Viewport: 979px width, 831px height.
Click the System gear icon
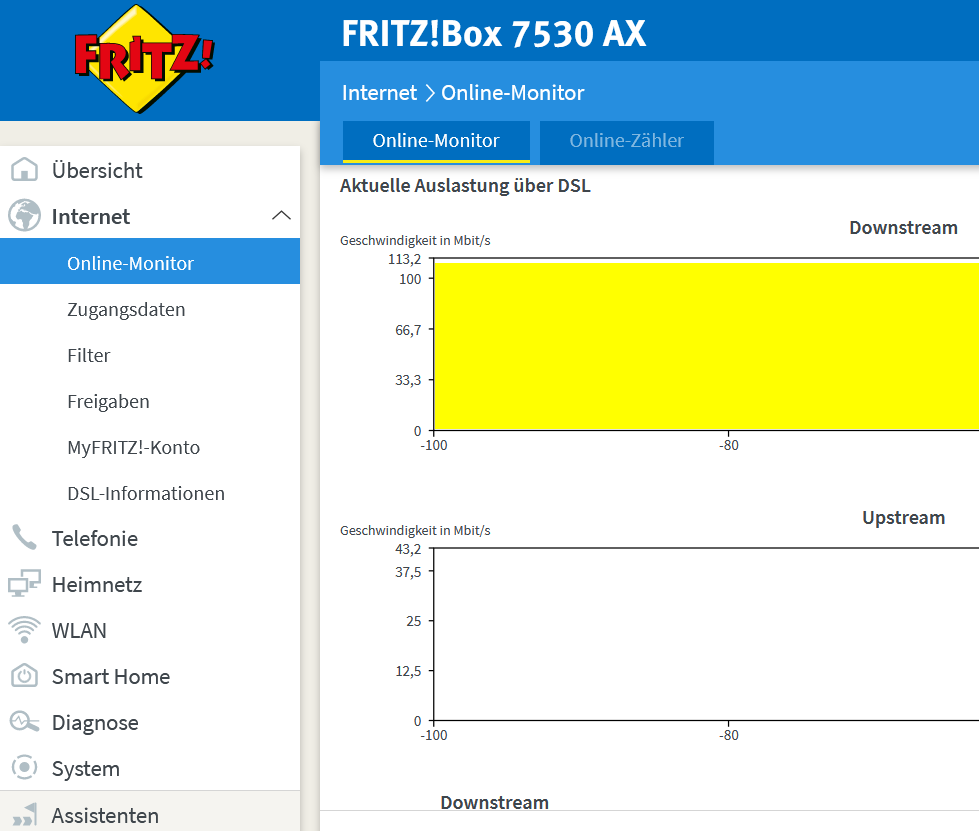pyautogui.click(x=24, y=767)
